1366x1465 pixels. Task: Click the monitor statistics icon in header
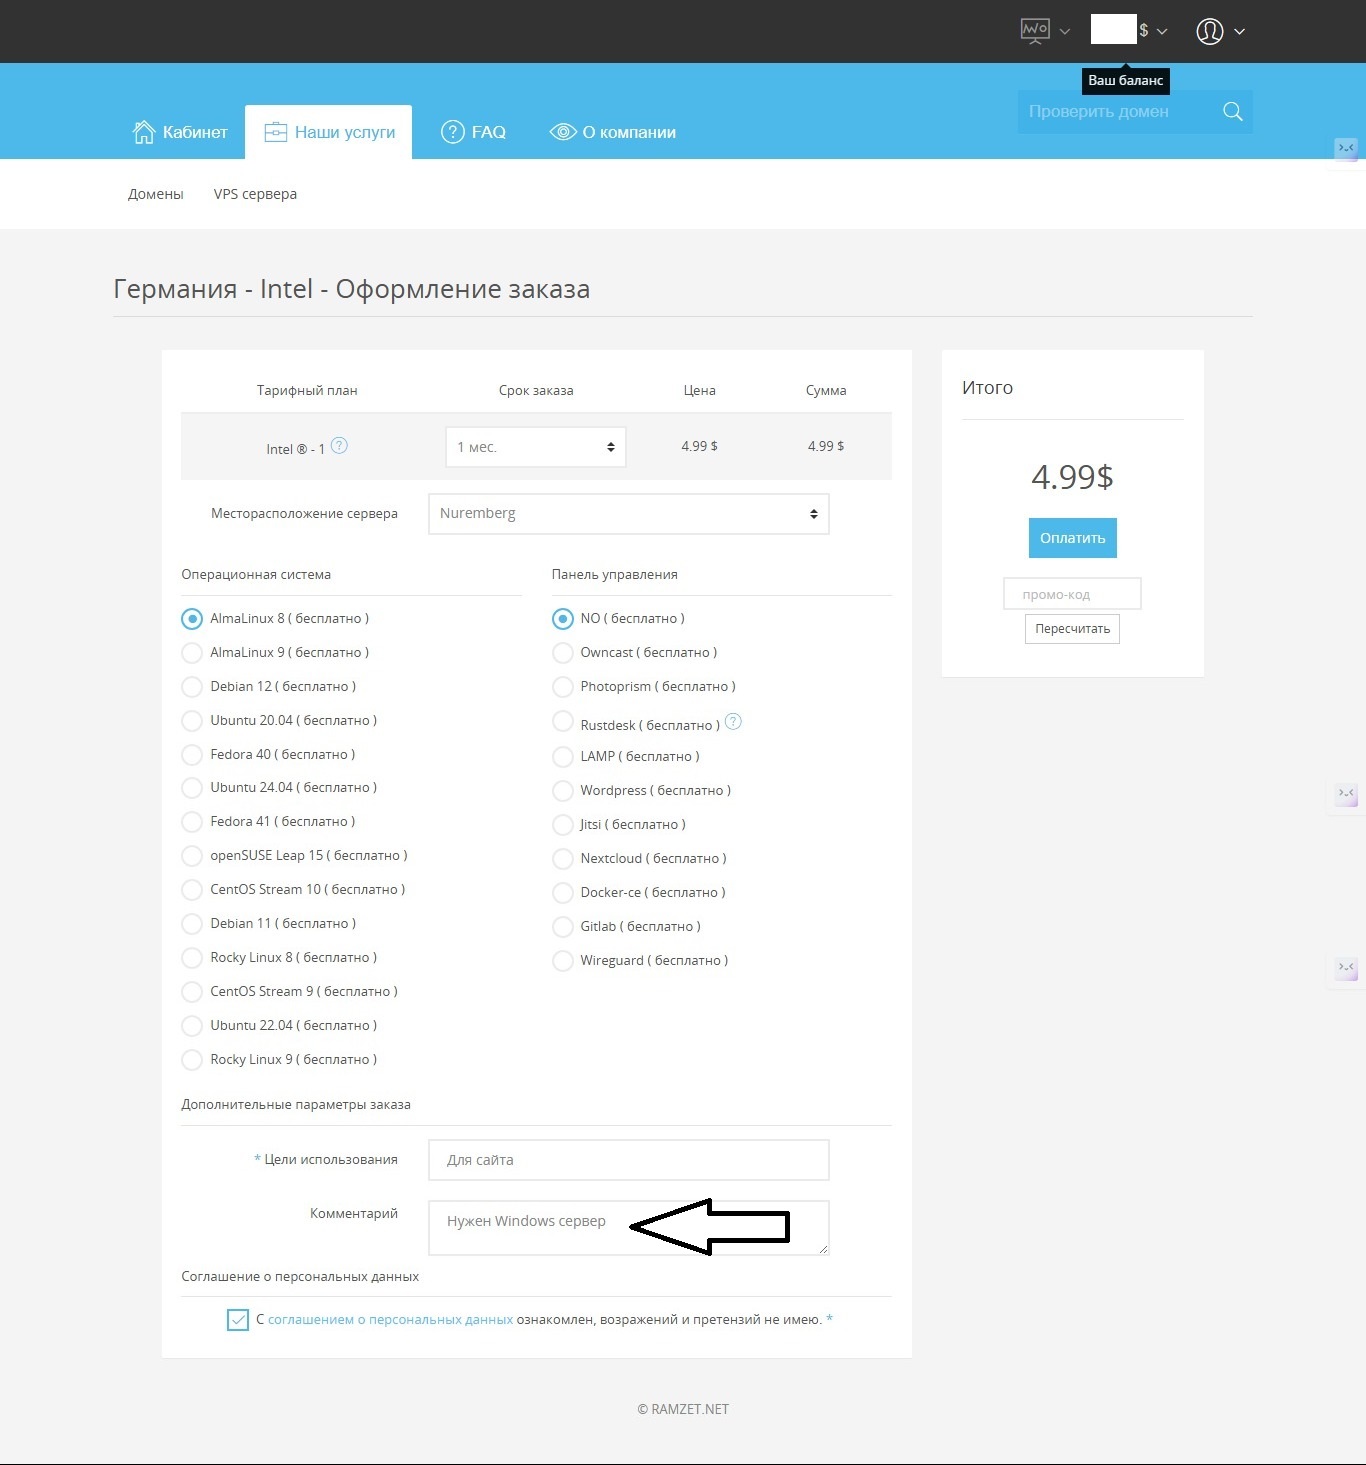click(1034, 31)
